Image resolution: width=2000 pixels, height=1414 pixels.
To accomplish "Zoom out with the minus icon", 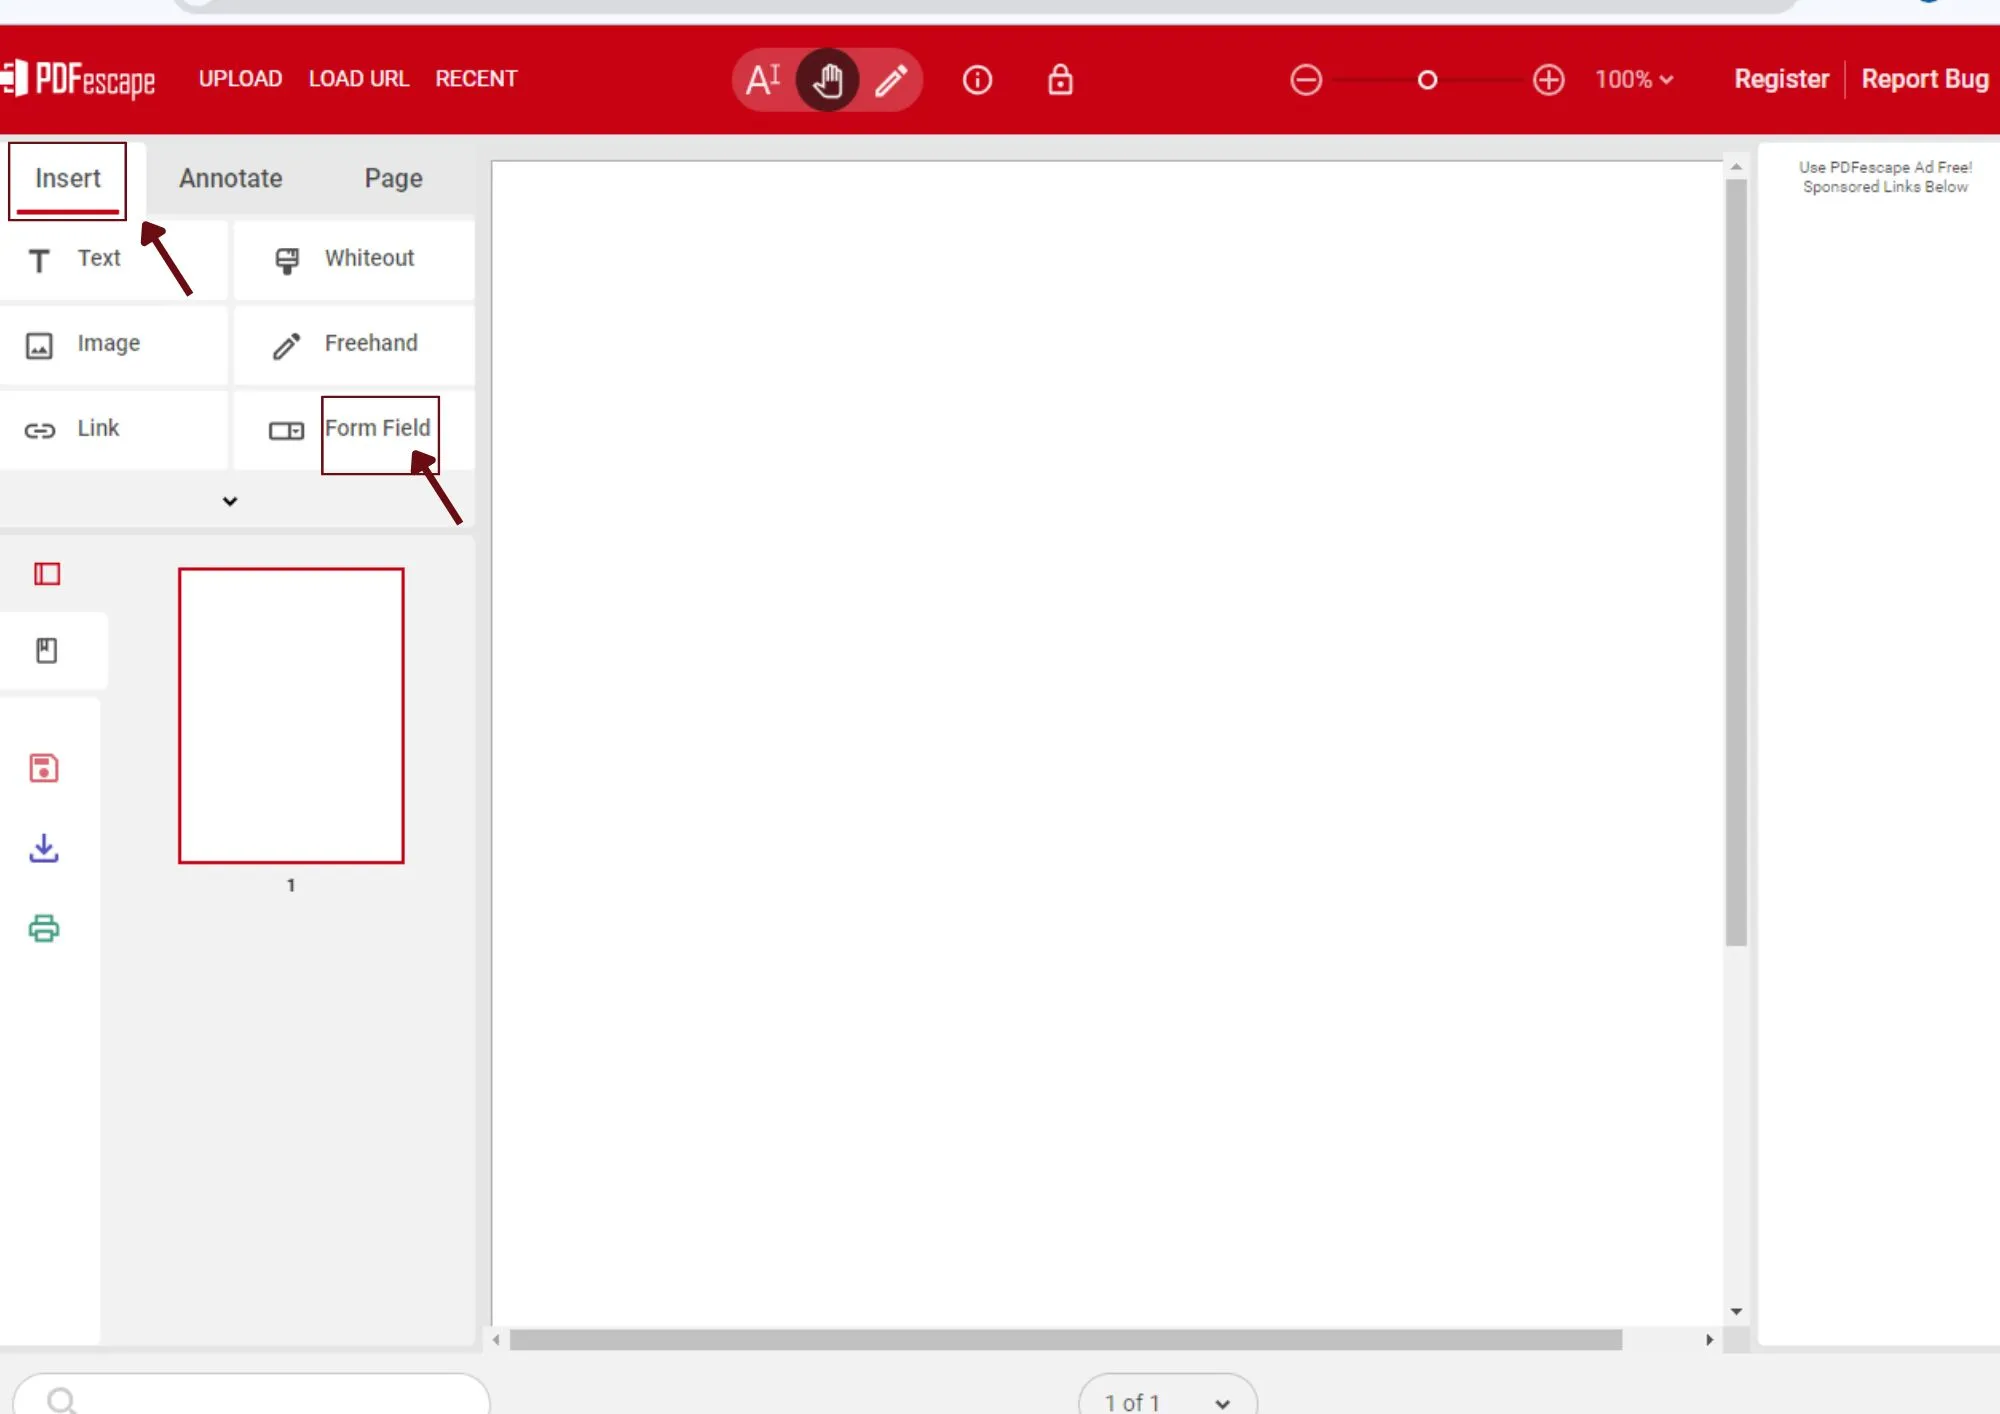I will 1306,80.
